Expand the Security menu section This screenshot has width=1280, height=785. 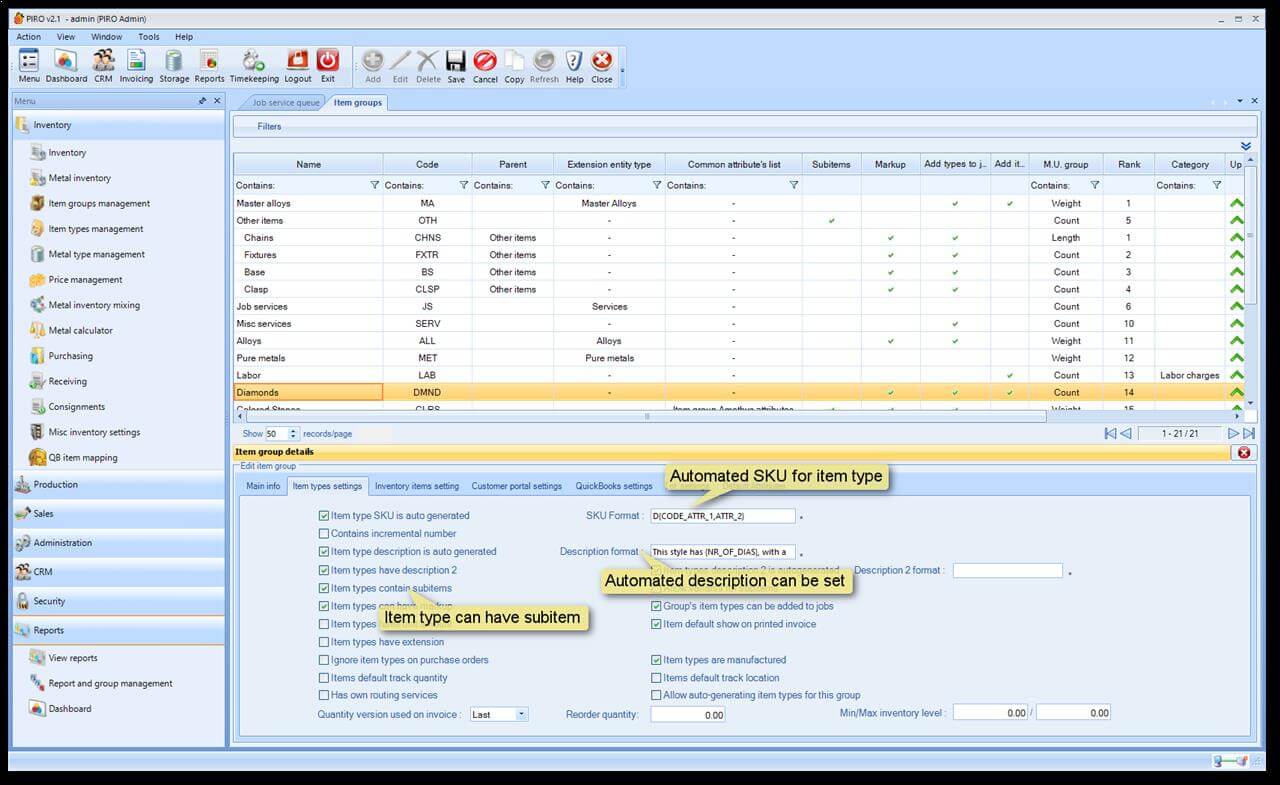118,601
